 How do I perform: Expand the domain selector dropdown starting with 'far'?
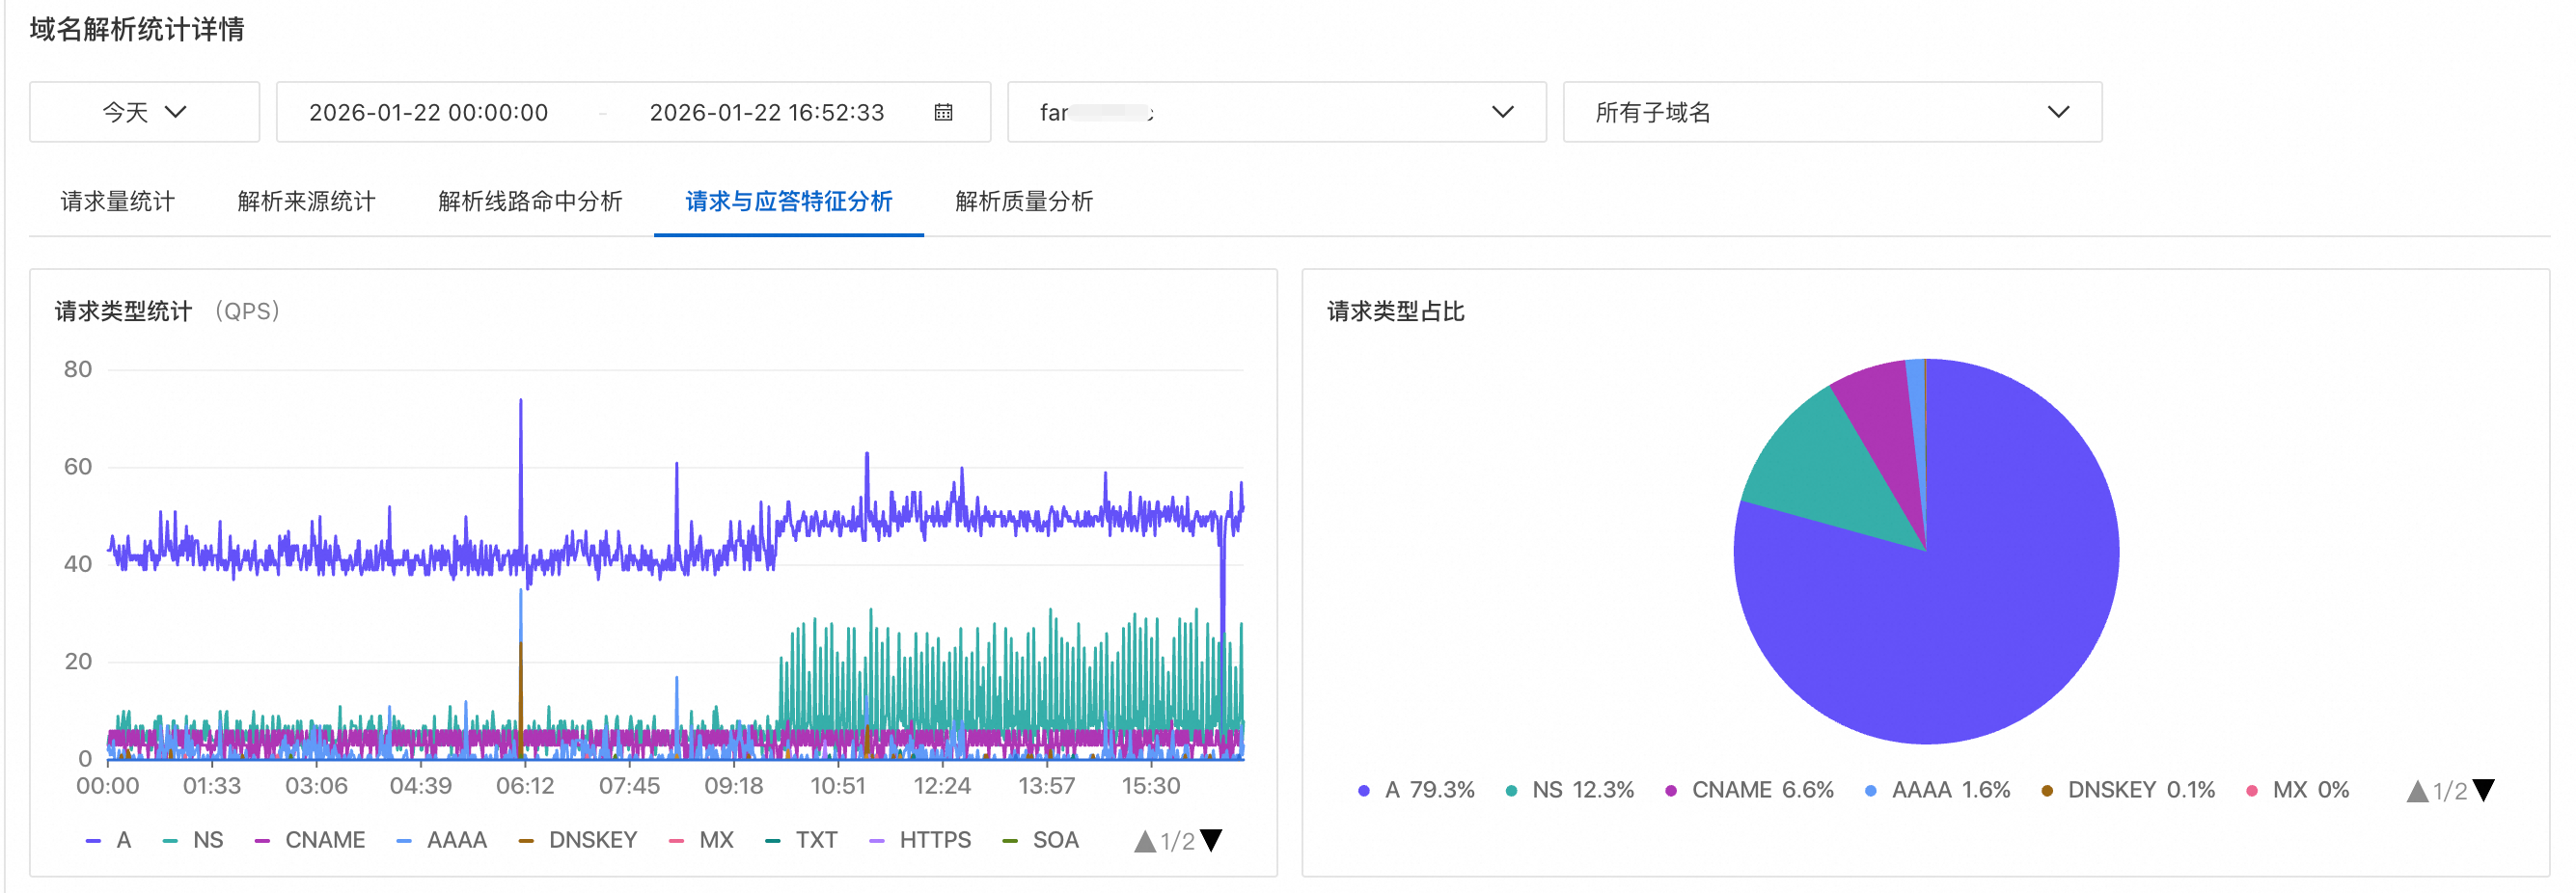coord(1276,112)
